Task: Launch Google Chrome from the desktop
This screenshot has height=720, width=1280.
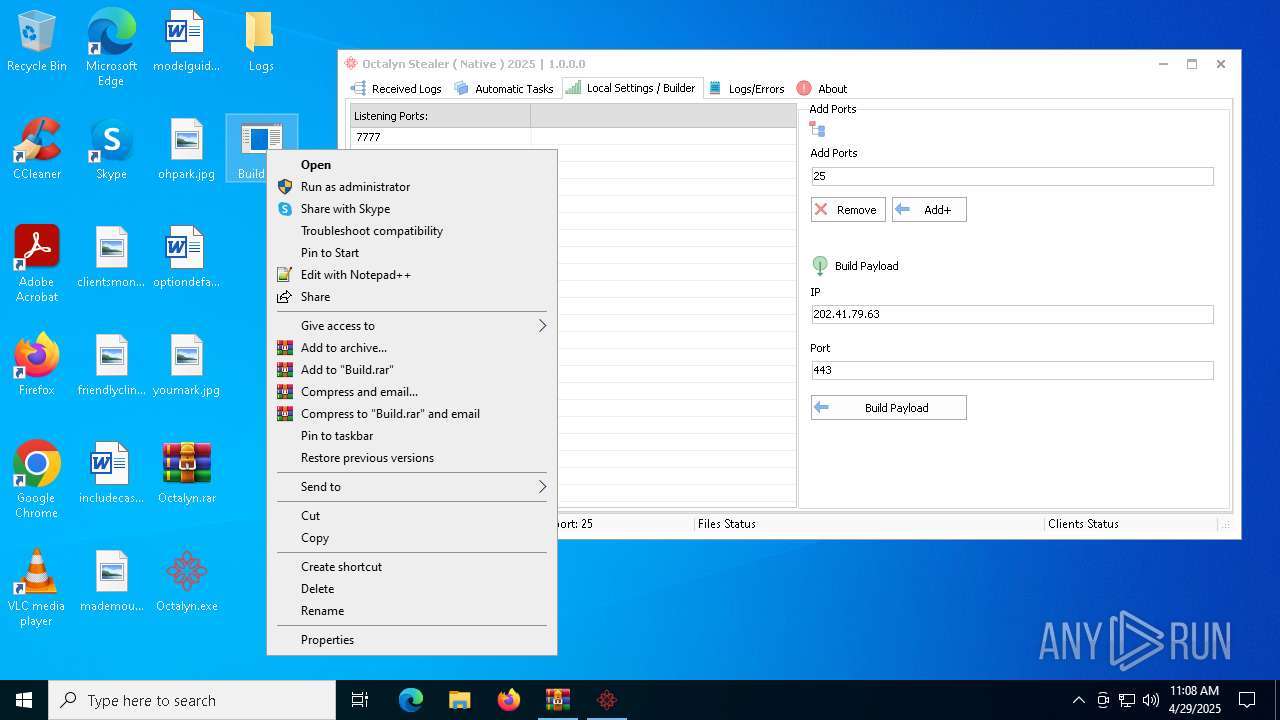Action: [x=37, y=480]
